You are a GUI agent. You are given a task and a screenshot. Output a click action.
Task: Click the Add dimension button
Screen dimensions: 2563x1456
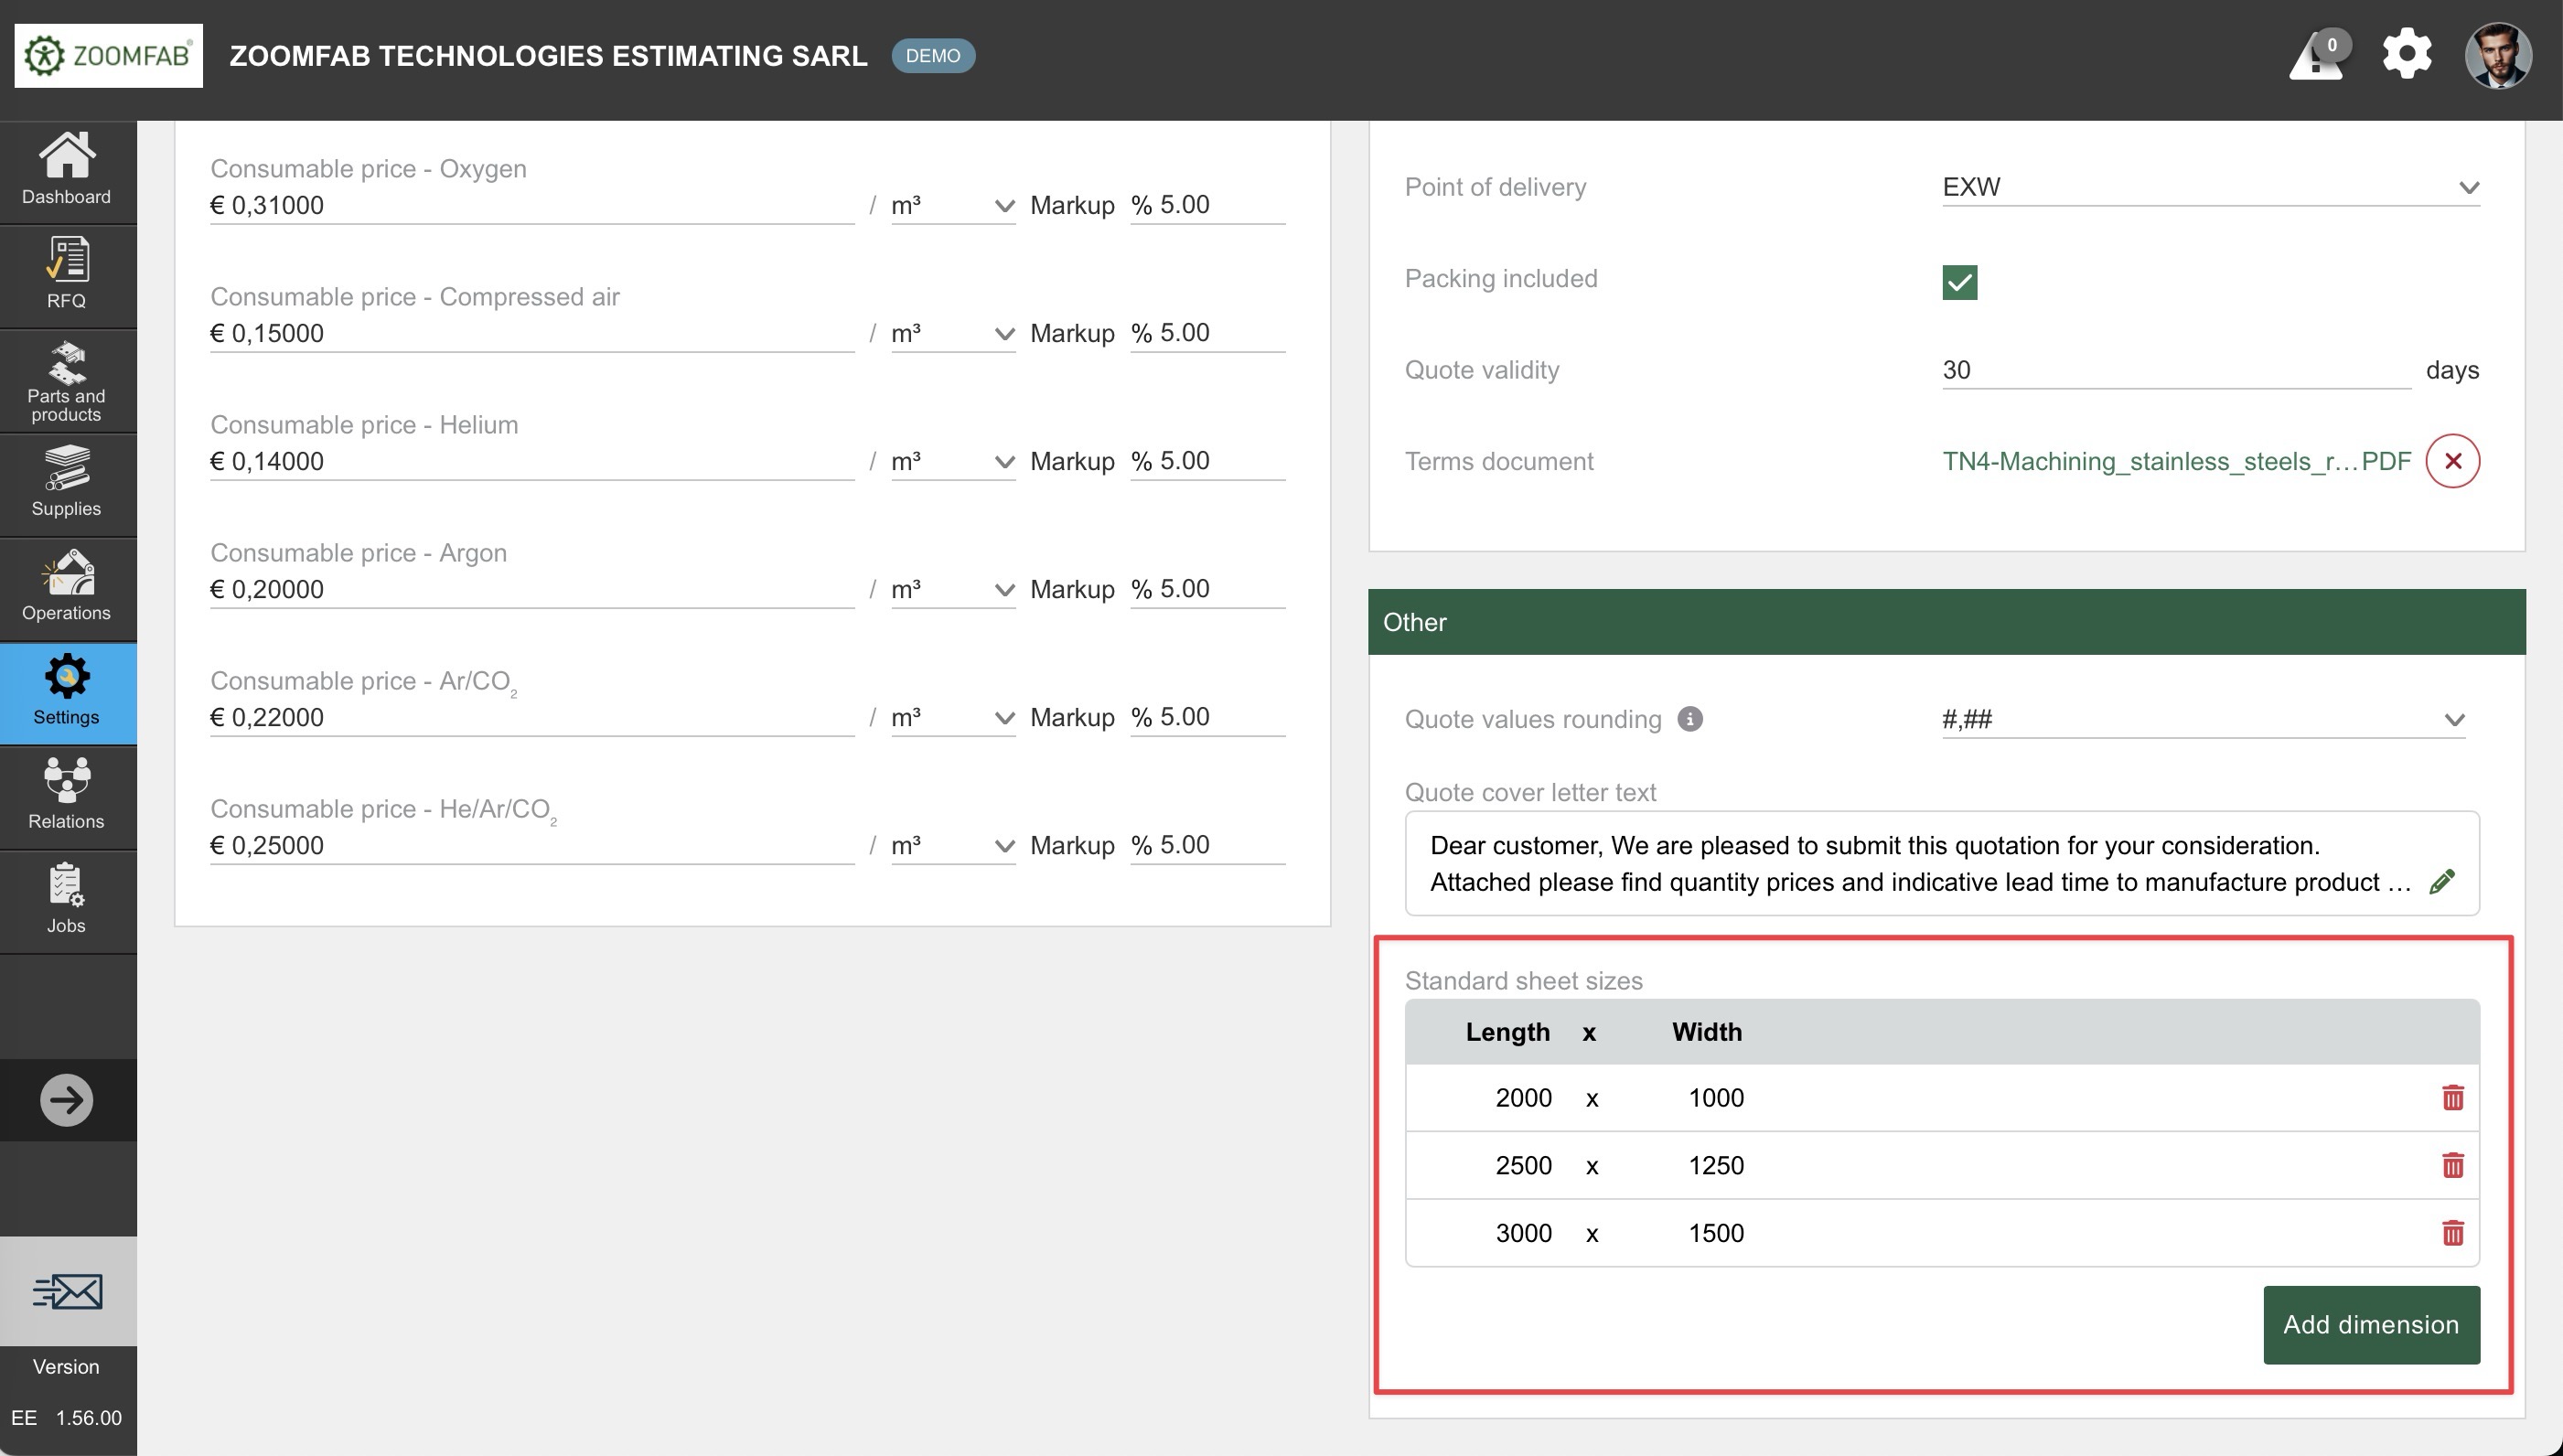2370,1324
